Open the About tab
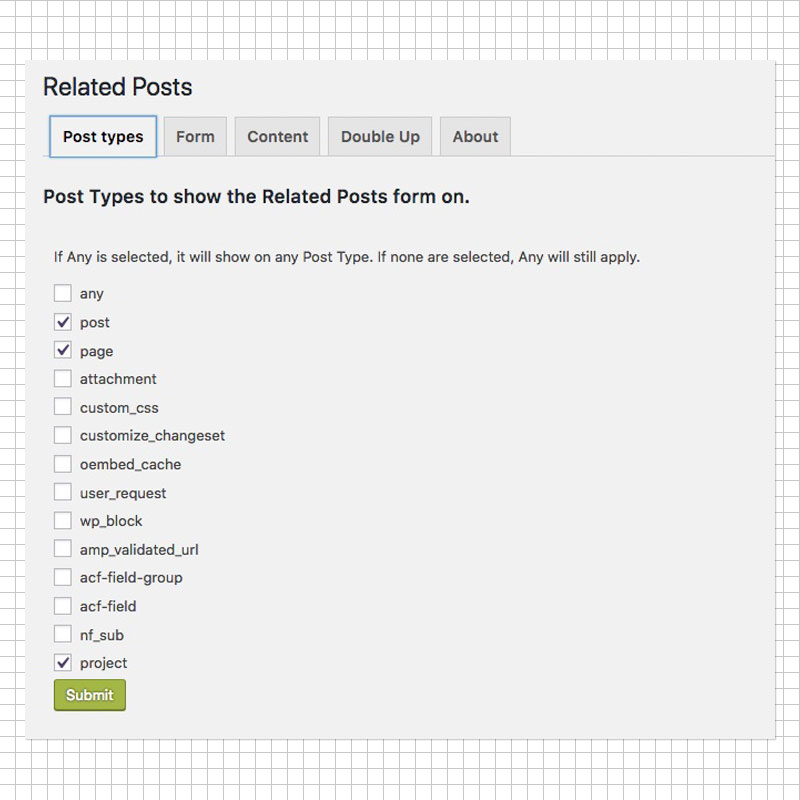 tap(475, 136)
